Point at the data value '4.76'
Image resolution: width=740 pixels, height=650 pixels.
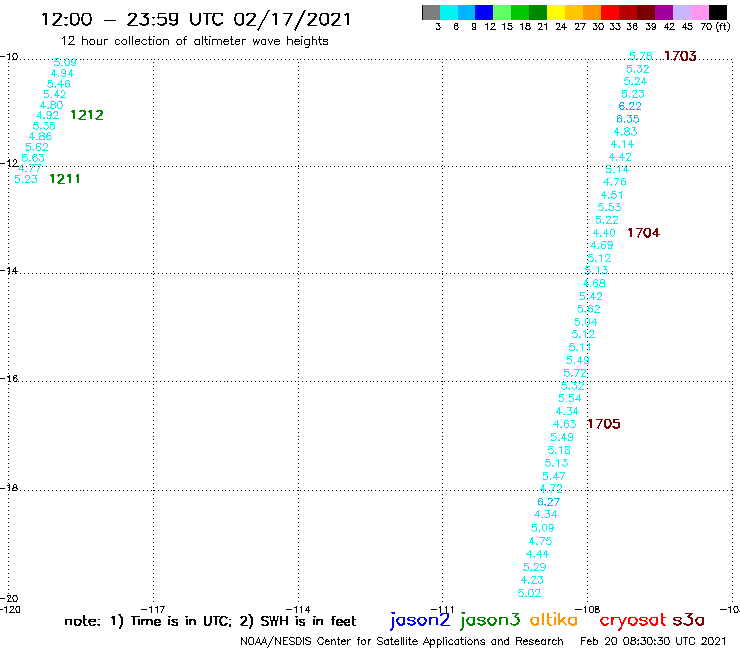point(614,182)
